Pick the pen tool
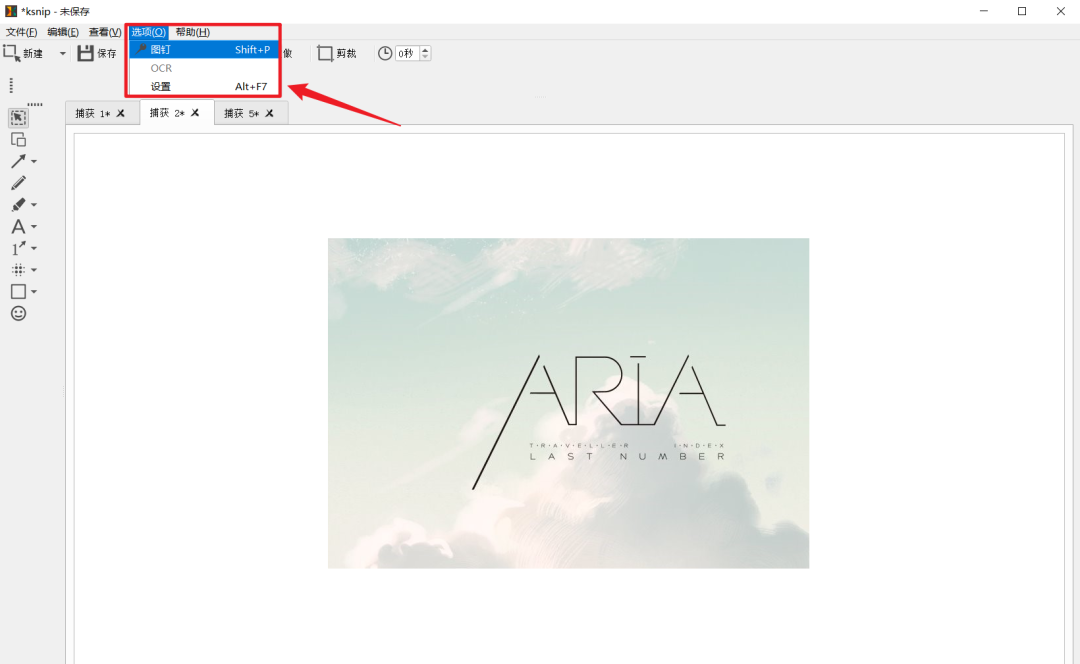The image size is (1080, 664). [x=19, y=183]
